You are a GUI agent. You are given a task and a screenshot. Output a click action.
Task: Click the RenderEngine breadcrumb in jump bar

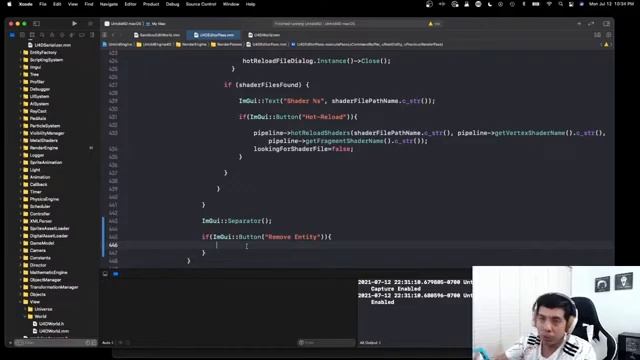pyautogui.click(x=192, y=44)
